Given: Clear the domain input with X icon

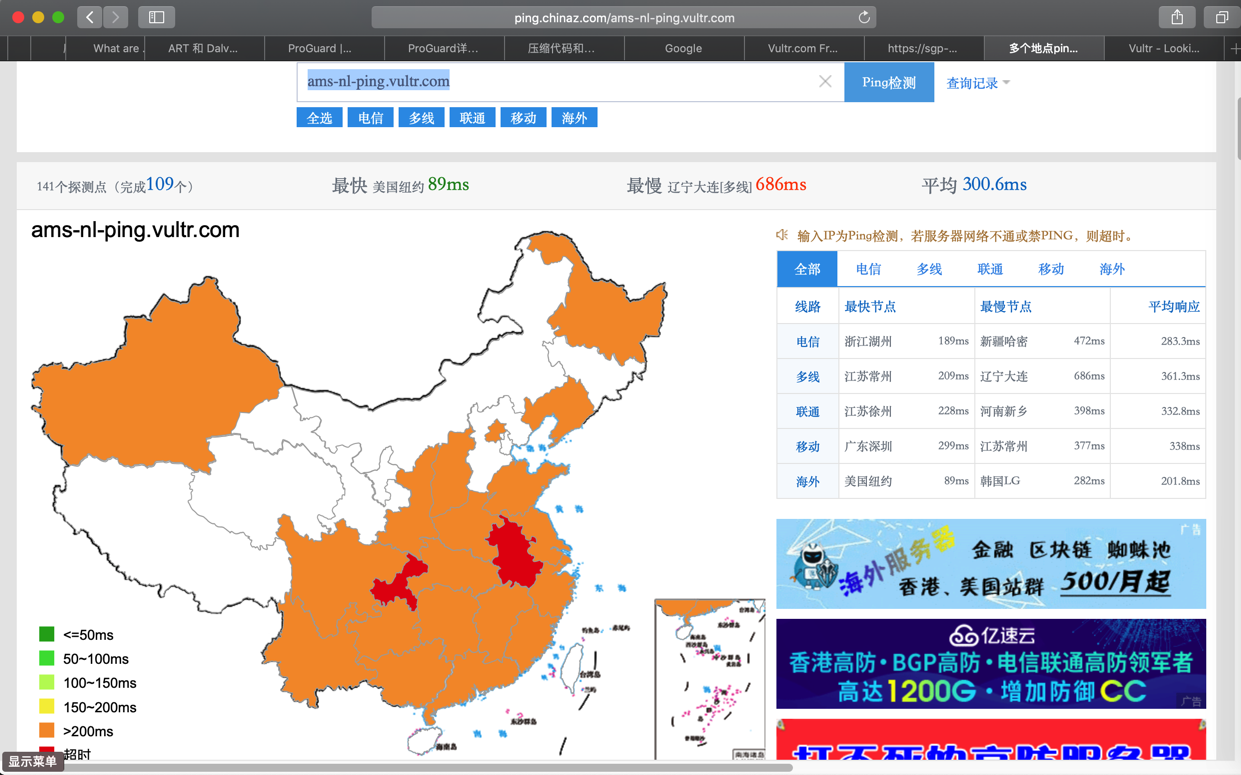Looking at the screenshot, I should pos(825,81).
